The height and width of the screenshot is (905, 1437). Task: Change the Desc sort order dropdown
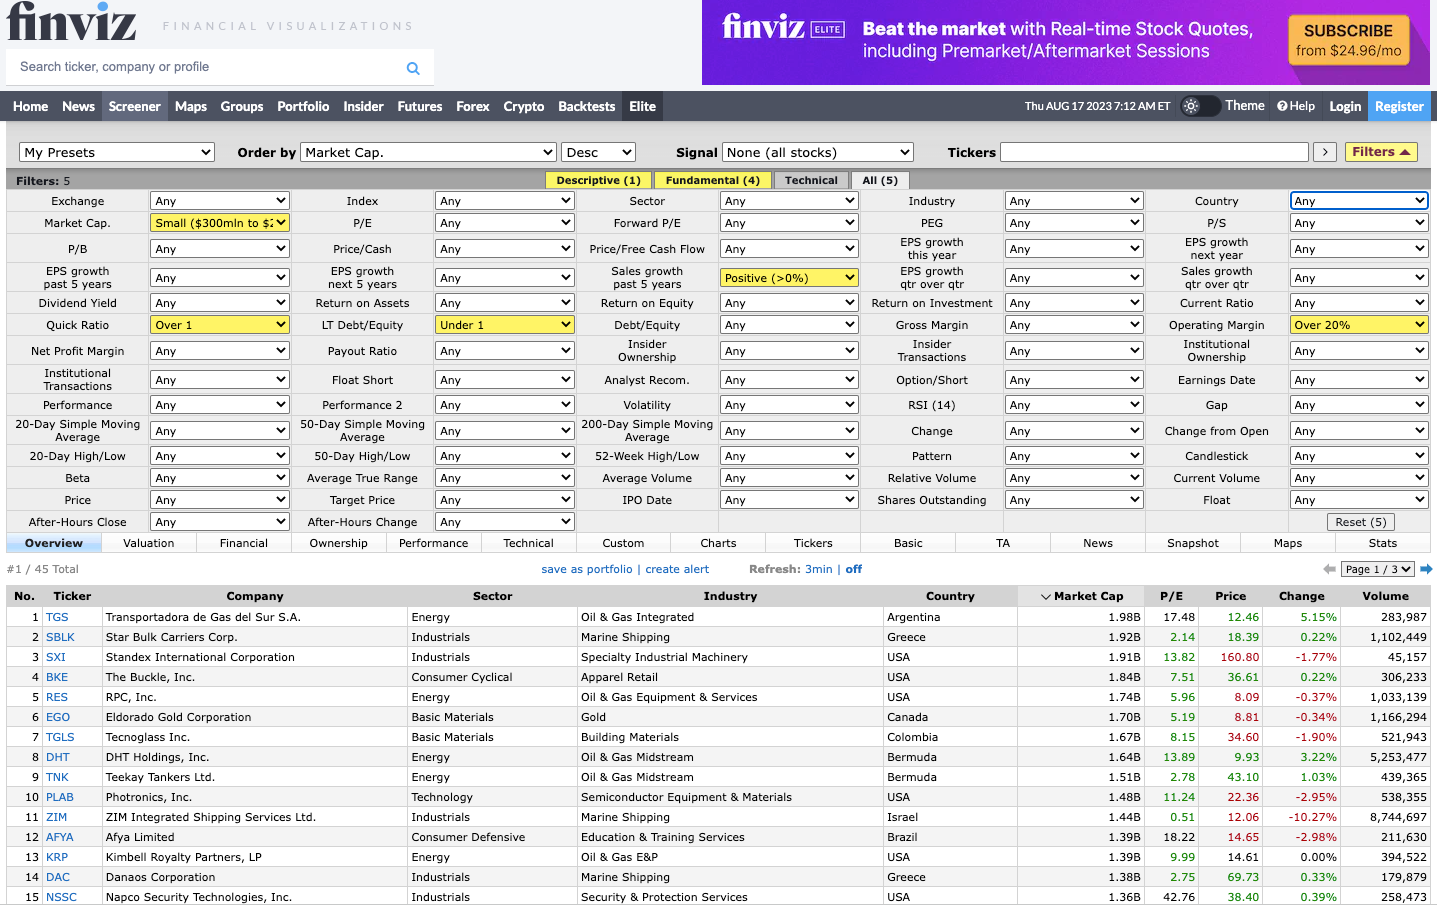pos(598,152)
